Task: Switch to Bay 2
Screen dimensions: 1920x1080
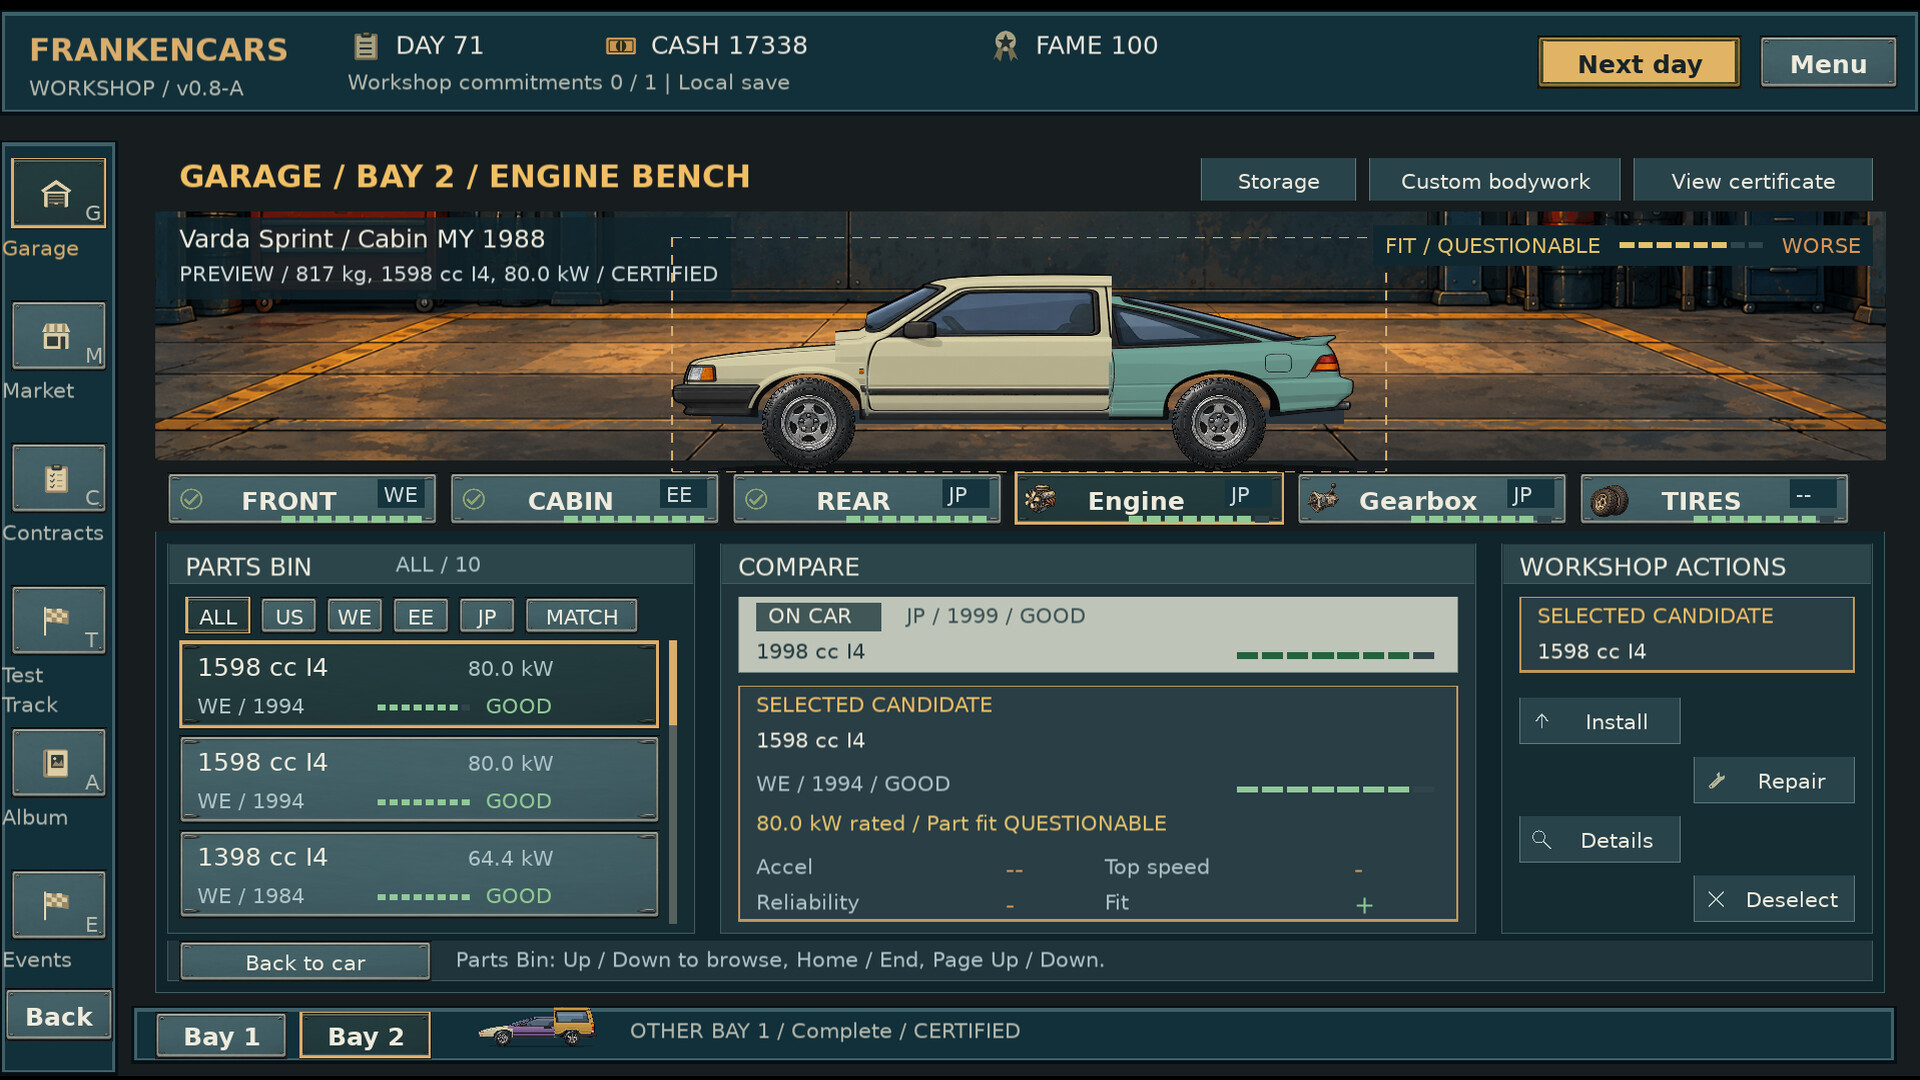Action: click(365, 1036)
